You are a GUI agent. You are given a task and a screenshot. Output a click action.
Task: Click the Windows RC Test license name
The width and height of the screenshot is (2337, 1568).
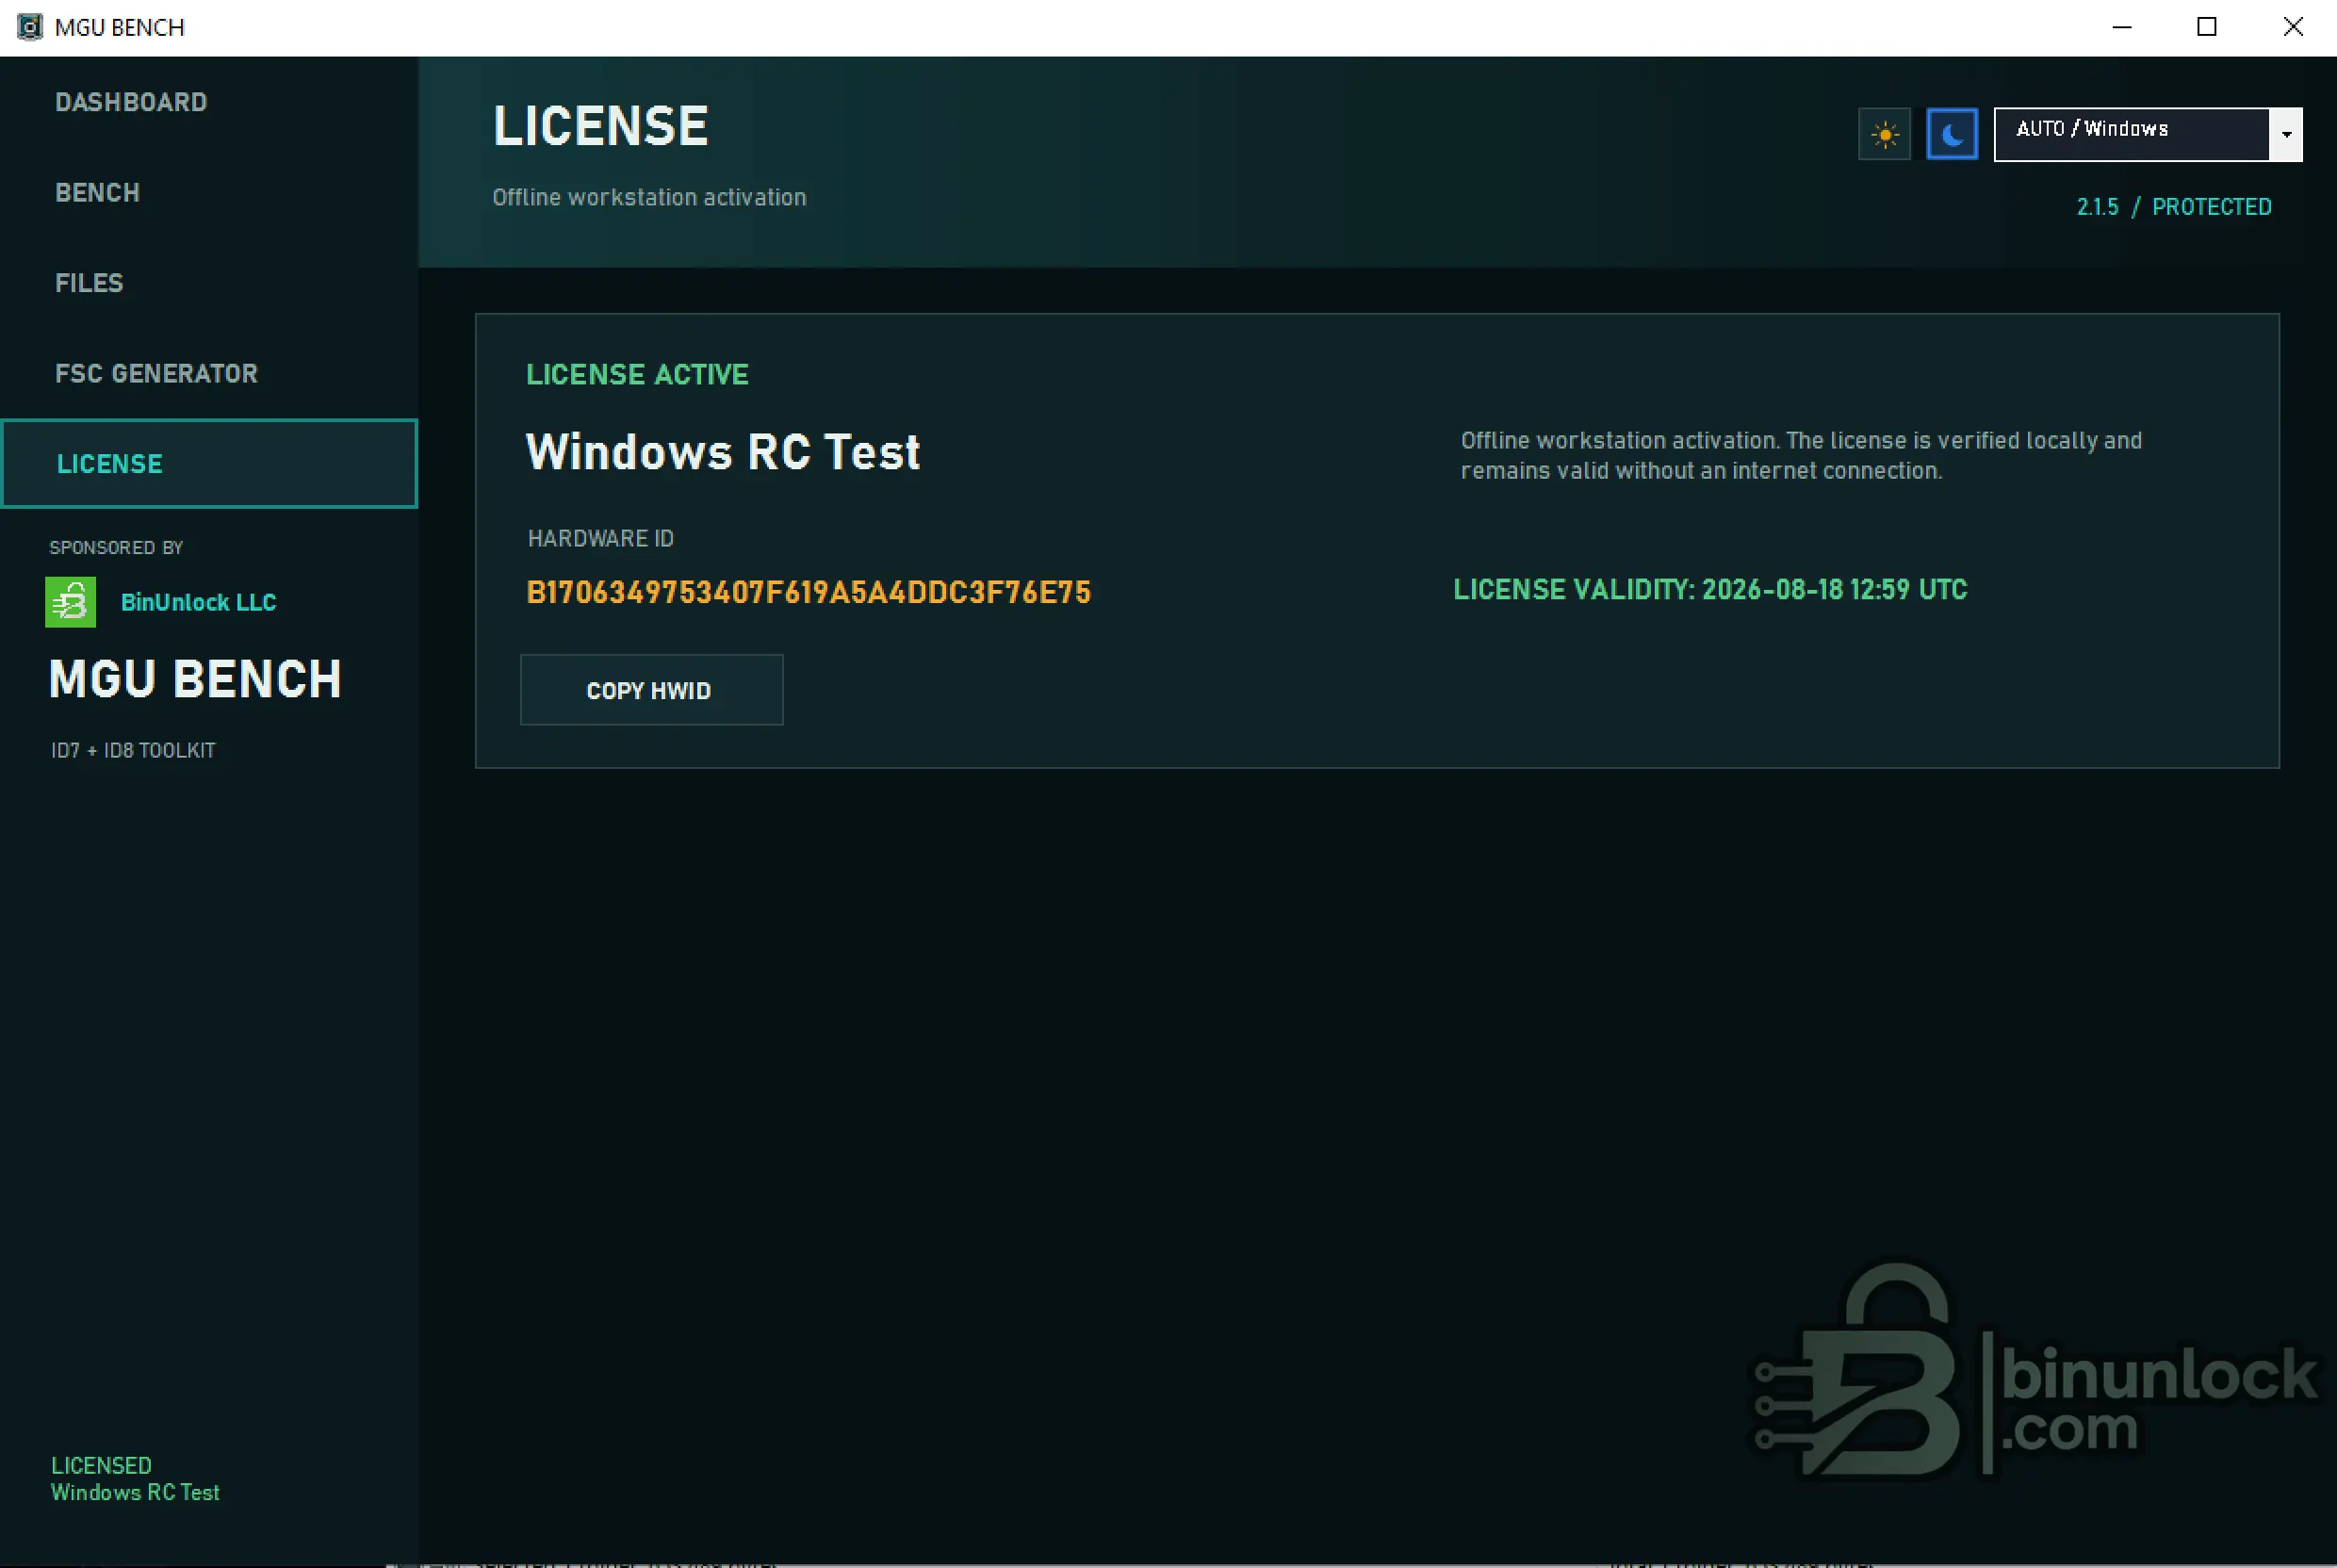[x=722, y=452]
